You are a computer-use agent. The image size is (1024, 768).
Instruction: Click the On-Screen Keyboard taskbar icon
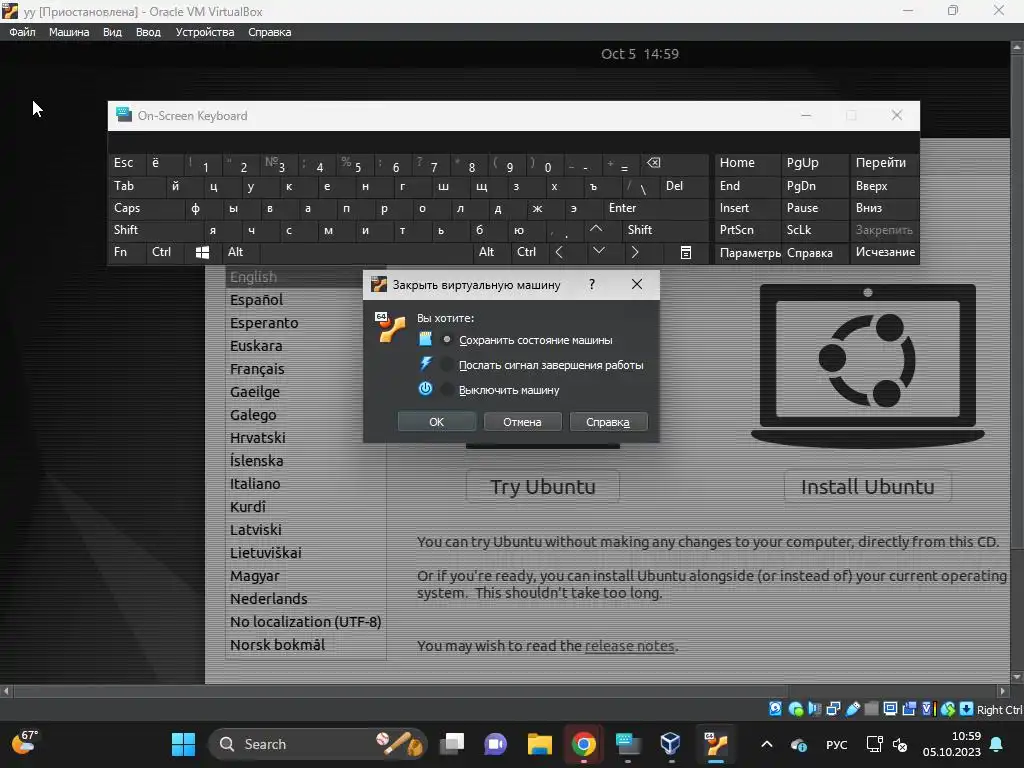coord(628,744)
